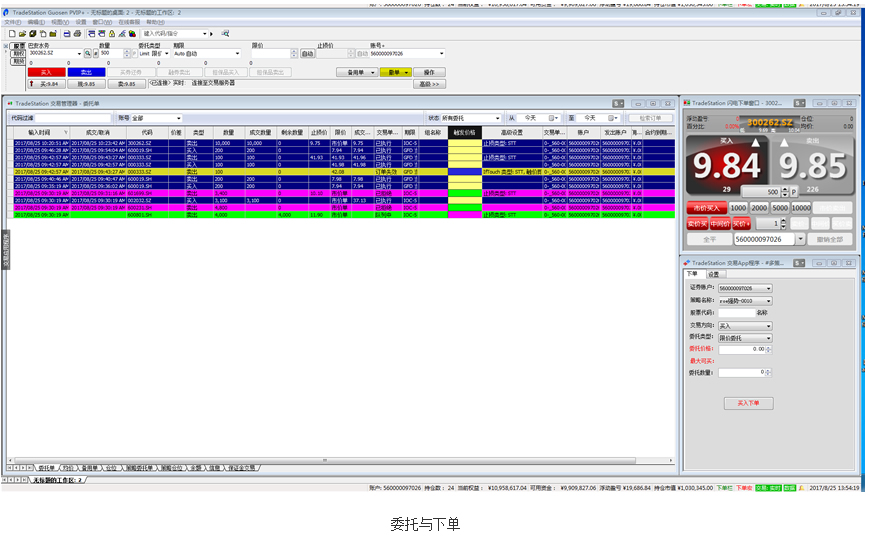Viewport: 870px width, 541px height.
Task: Select the 1000 quantity preset button
Action: pyautogui.click(x=738, y=207)
